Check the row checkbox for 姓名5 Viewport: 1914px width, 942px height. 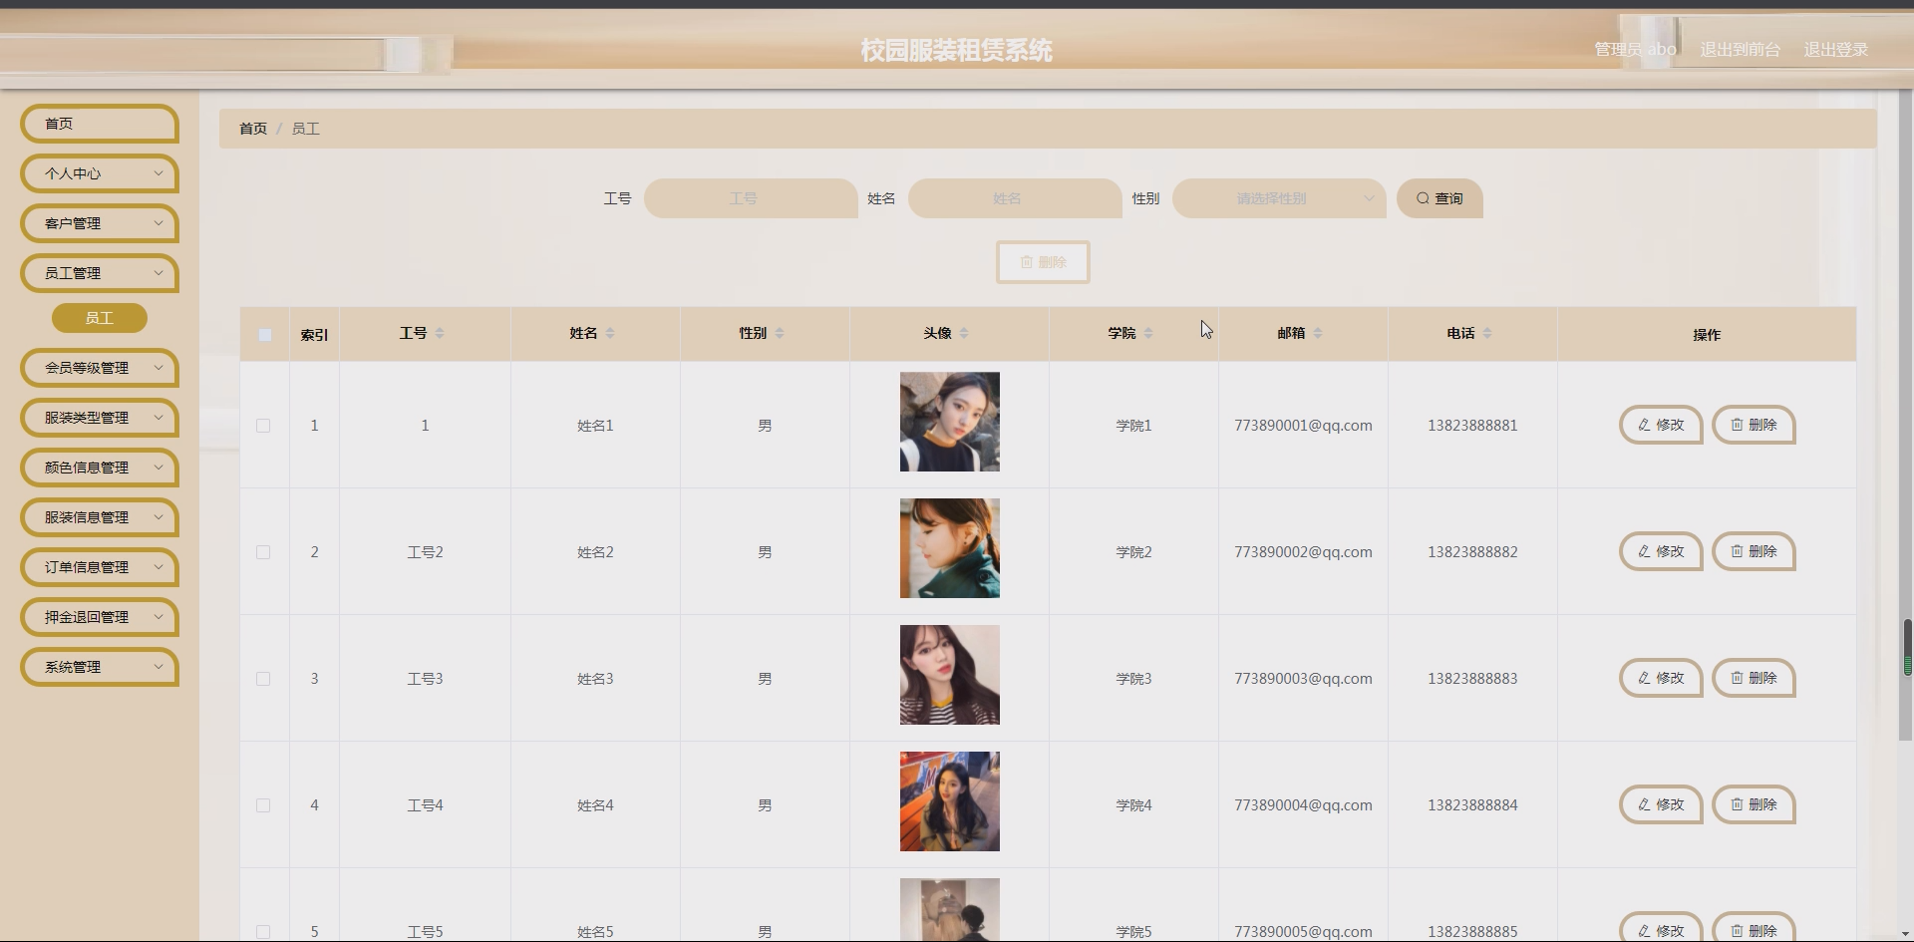coord(263,931)
